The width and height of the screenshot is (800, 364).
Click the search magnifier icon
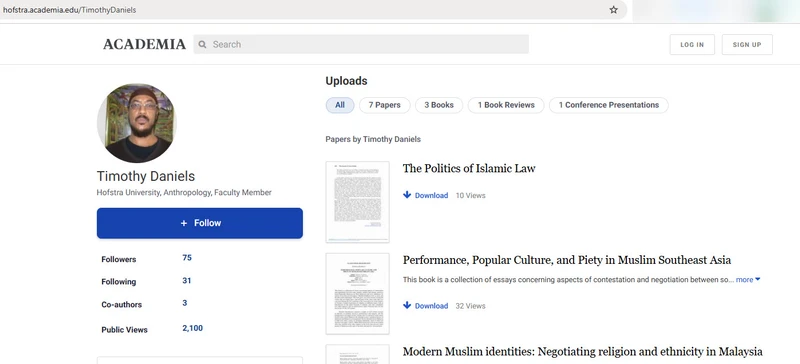click(203, 44)
